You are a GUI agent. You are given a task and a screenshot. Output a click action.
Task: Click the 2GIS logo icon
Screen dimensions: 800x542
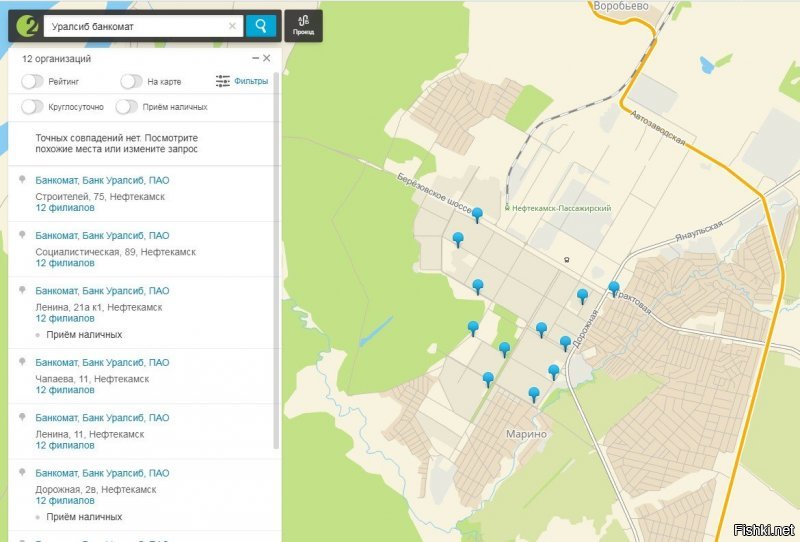click(27, 26)
